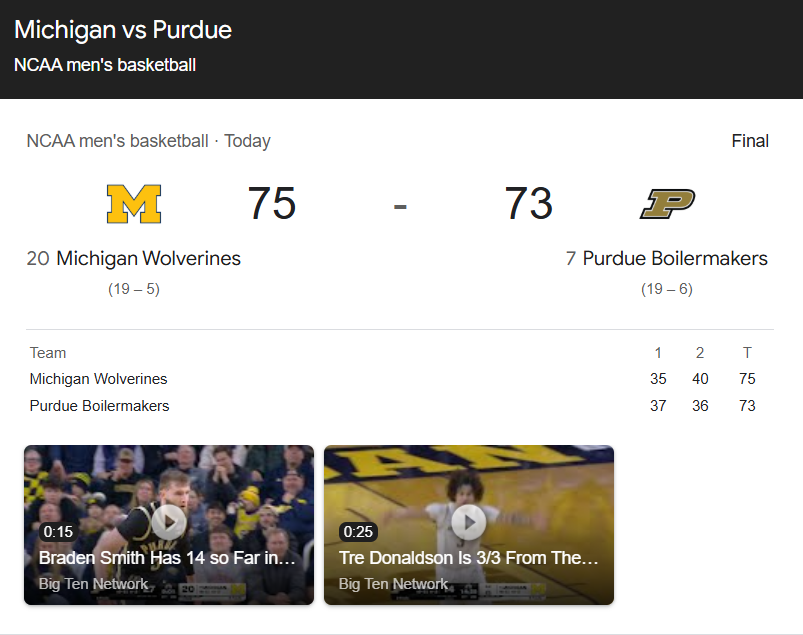Open the Michigan Wolverines team name link
Screen dimensions: 803x635
coord(149,258)
